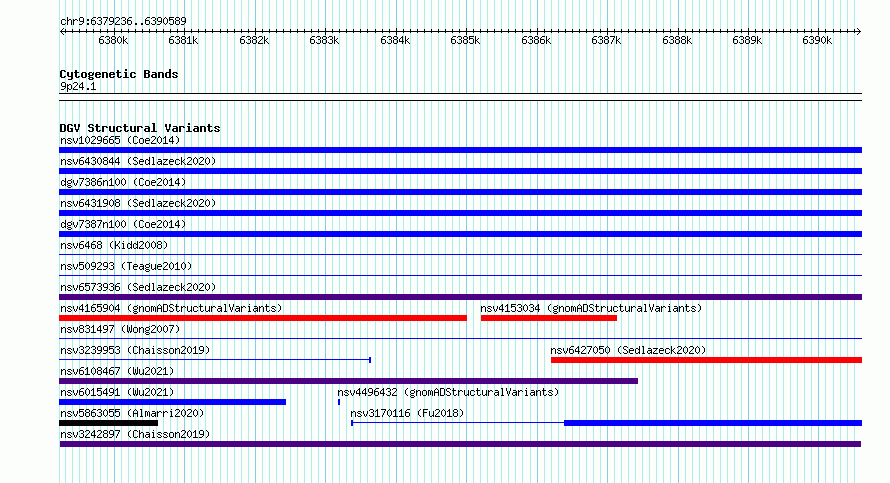Open the nsv3170116 (Fu2018) variant label

(407, 413)
